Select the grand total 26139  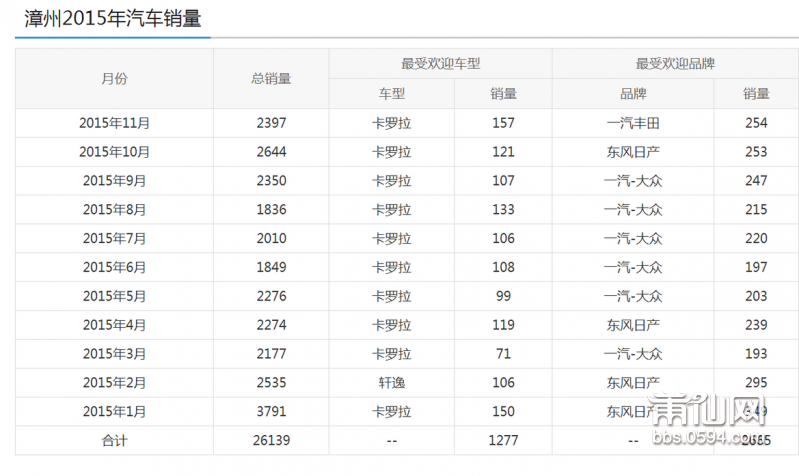click(x=271, y=440)
